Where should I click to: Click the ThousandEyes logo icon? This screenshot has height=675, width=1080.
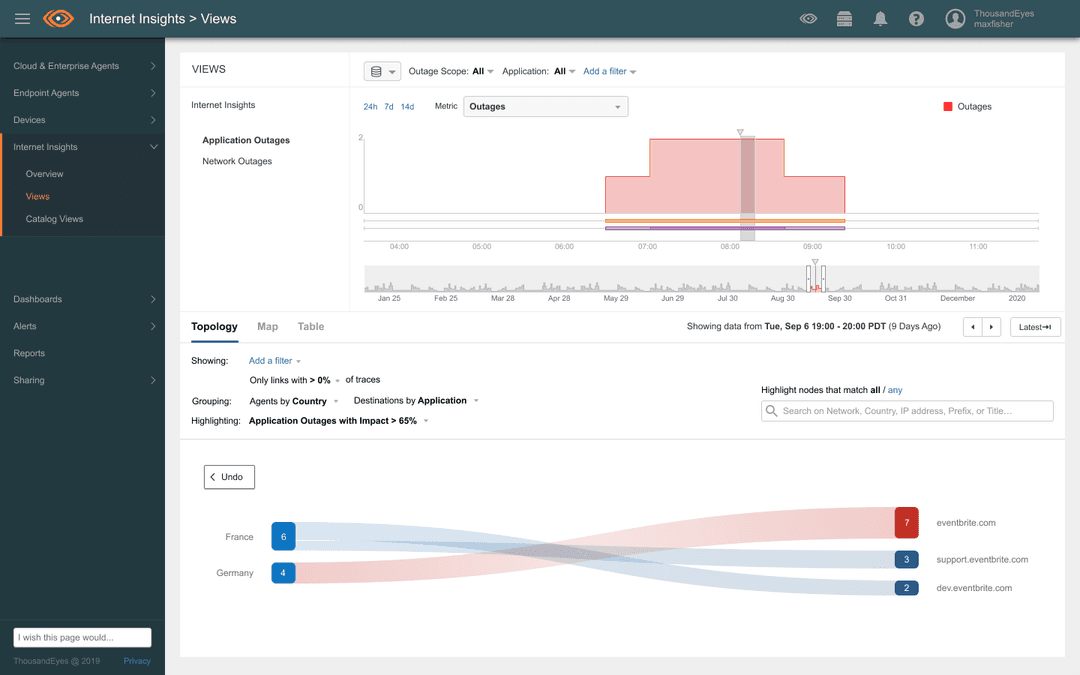coord(59,19)
